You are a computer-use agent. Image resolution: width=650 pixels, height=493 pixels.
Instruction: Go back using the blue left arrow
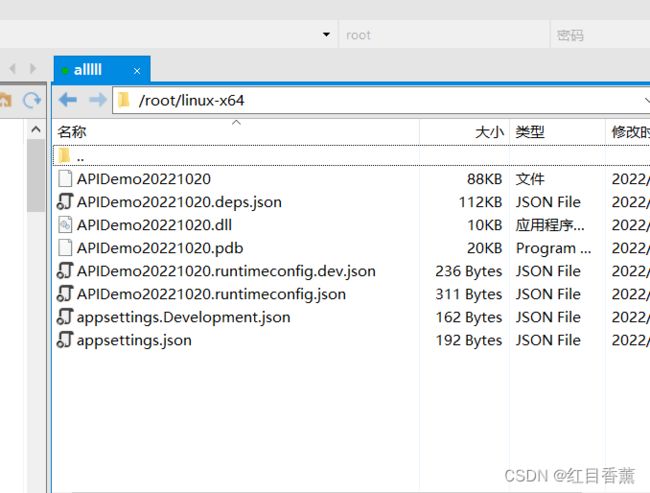[x=68, y=100]
